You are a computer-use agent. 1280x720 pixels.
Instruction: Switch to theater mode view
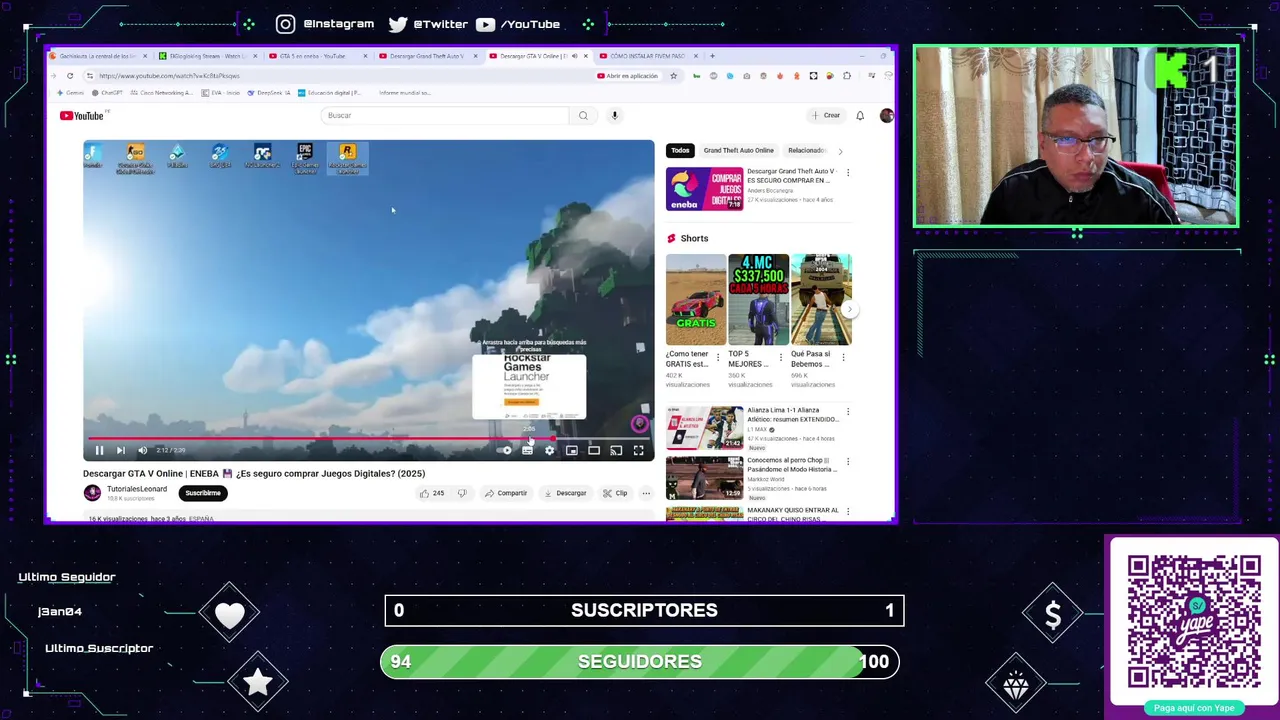tap(594, 451)
